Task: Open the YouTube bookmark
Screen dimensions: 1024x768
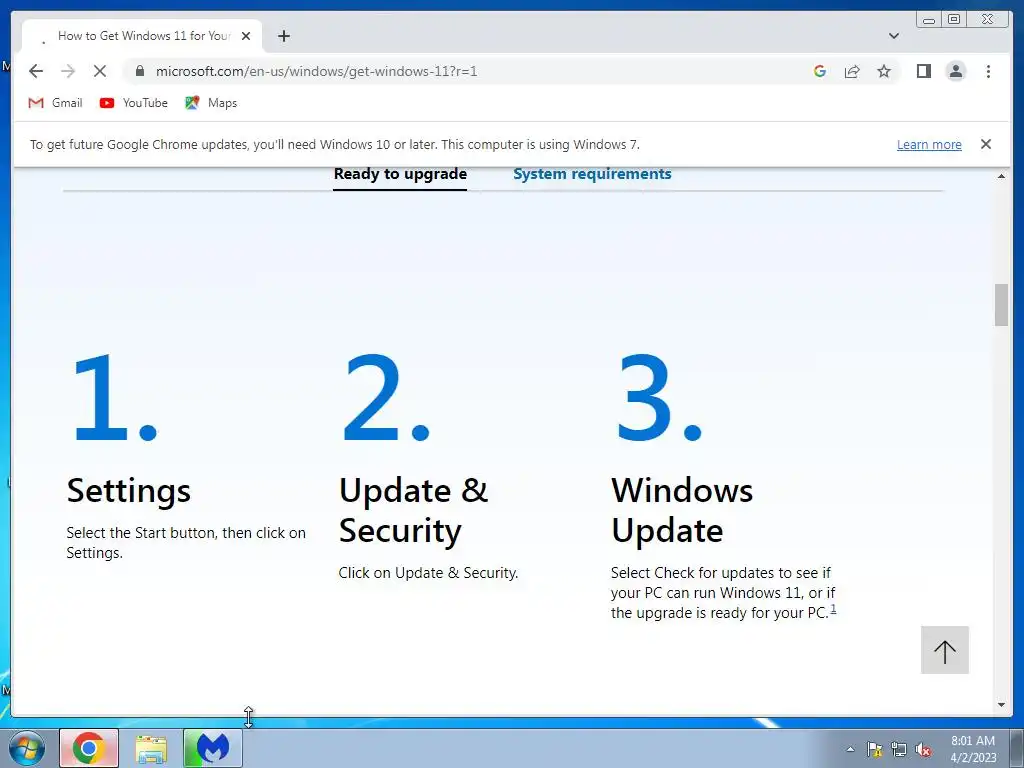Action: point(134,103)
